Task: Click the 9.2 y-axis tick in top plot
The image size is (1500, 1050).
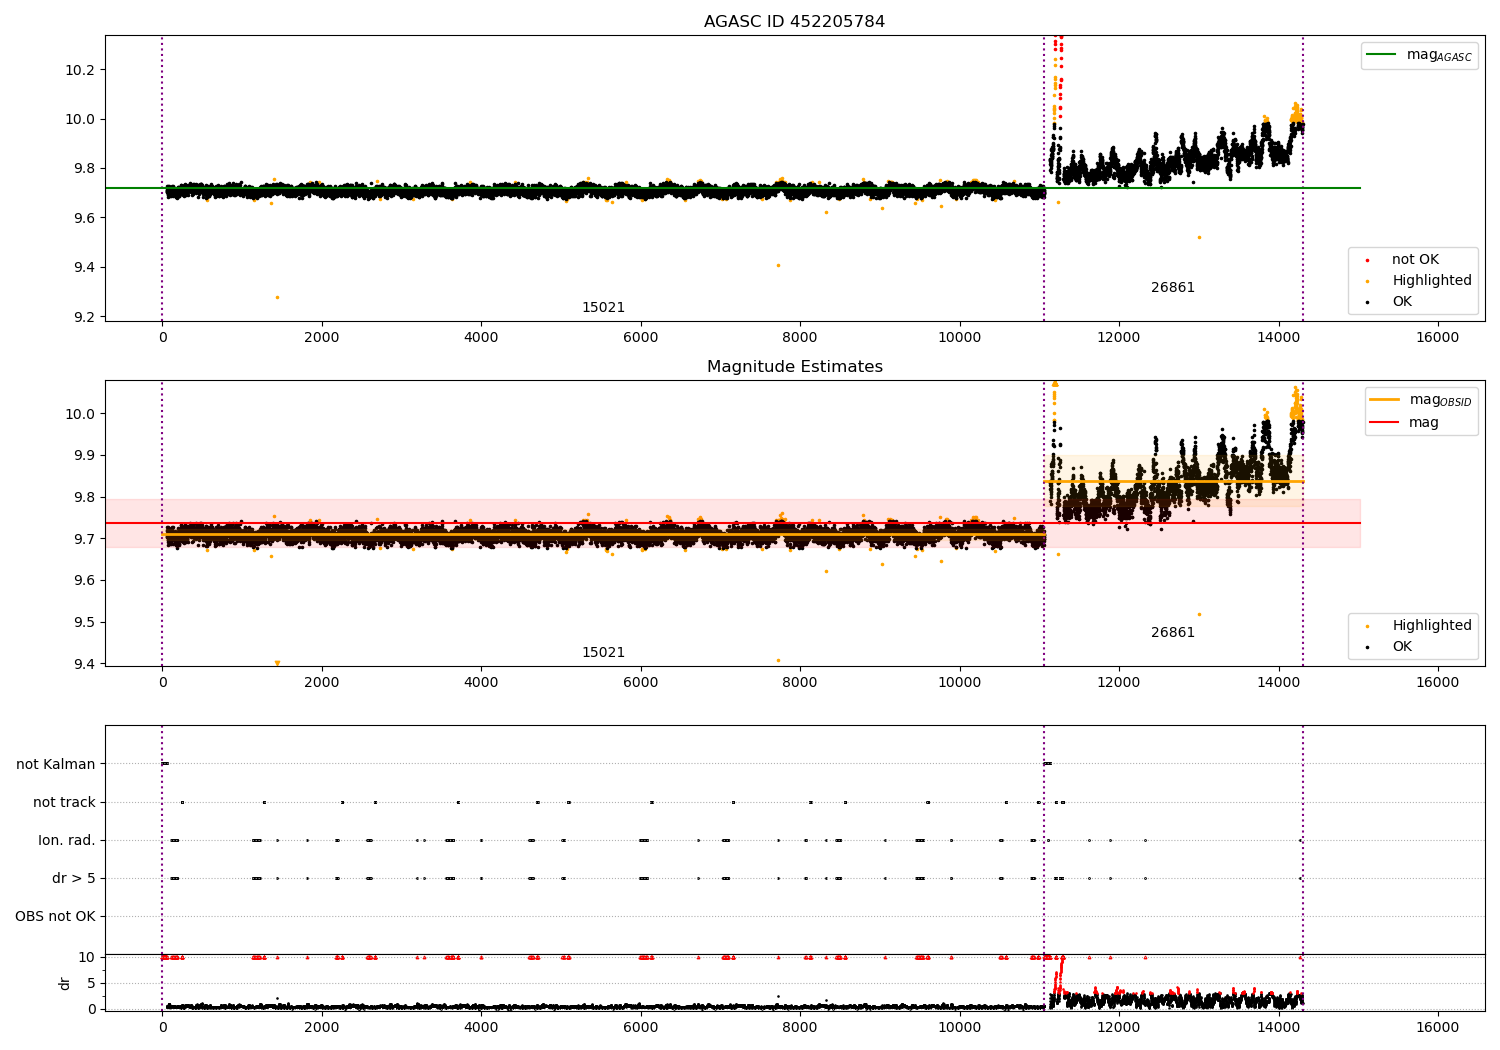Action: [84, 317]
